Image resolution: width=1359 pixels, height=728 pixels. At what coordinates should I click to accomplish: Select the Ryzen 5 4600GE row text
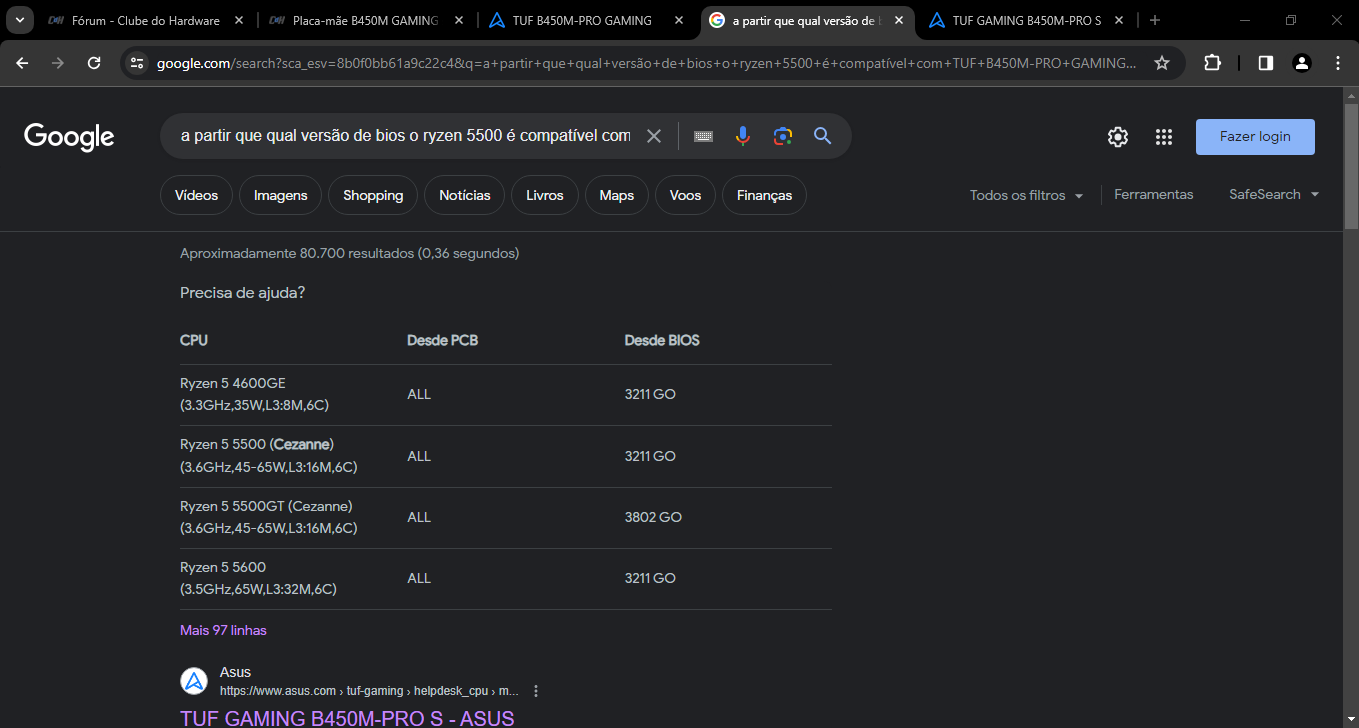coord(255,394)
